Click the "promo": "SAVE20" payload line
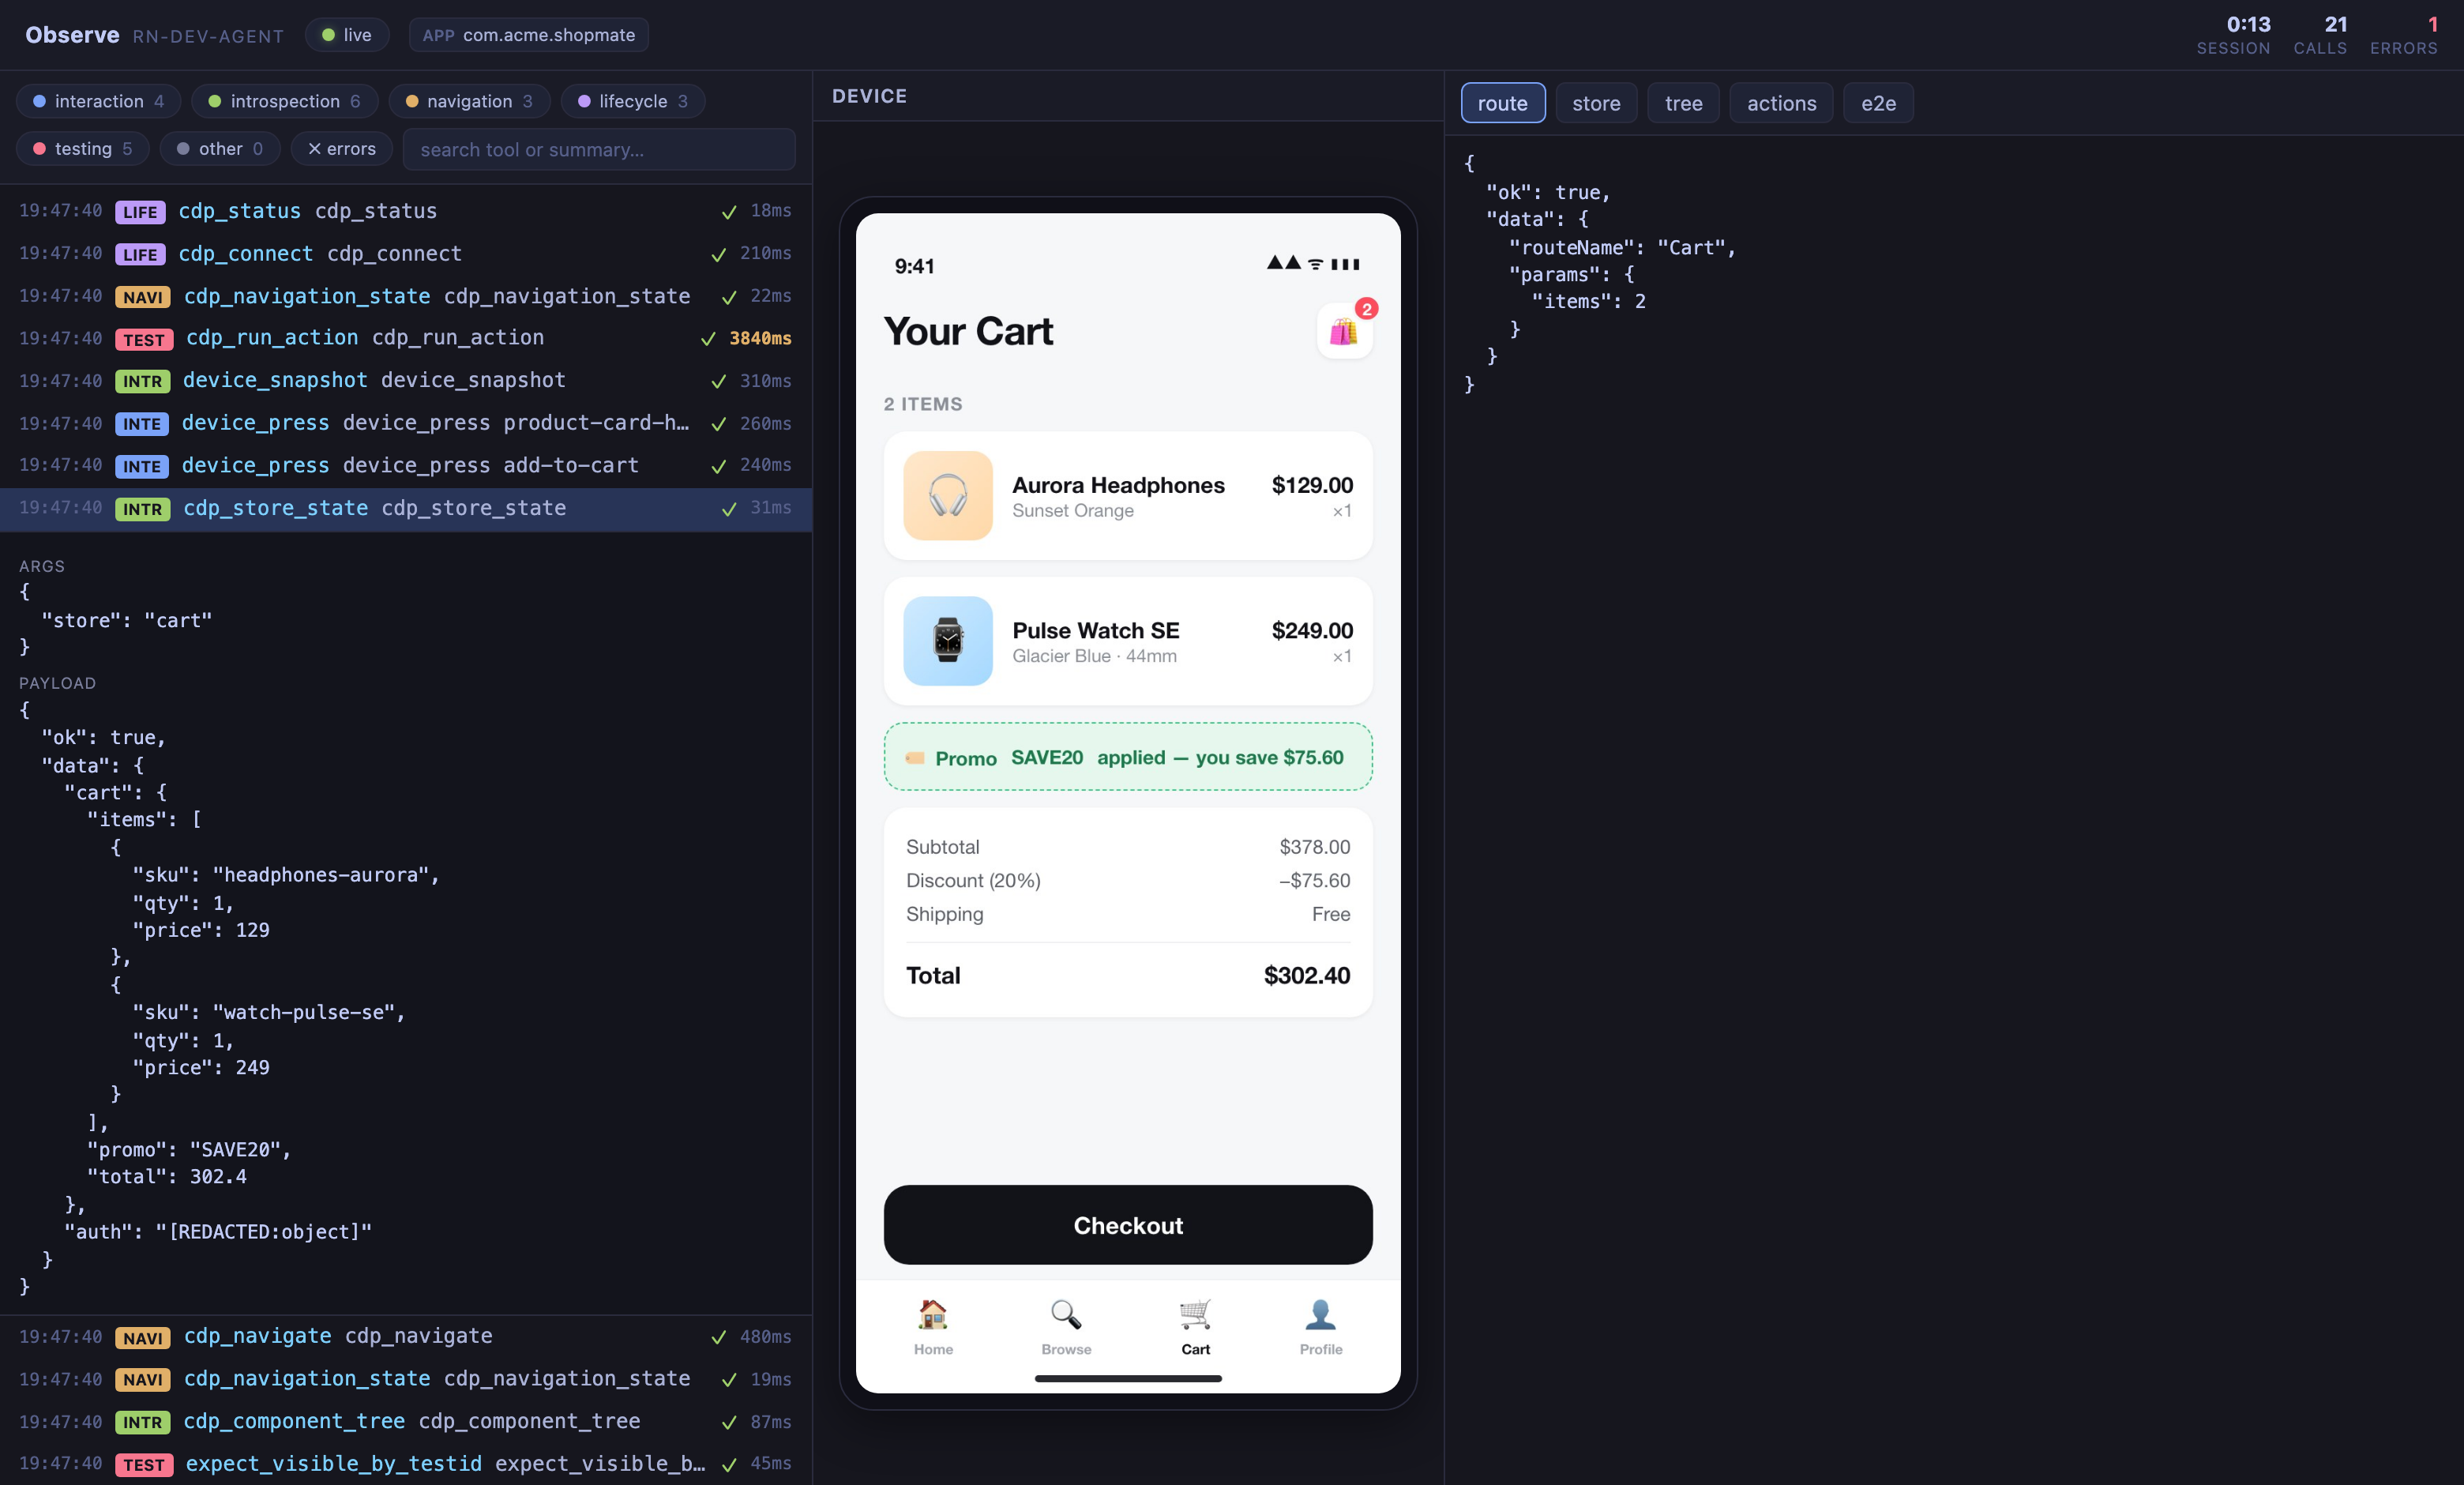 tap(188, 1150)
